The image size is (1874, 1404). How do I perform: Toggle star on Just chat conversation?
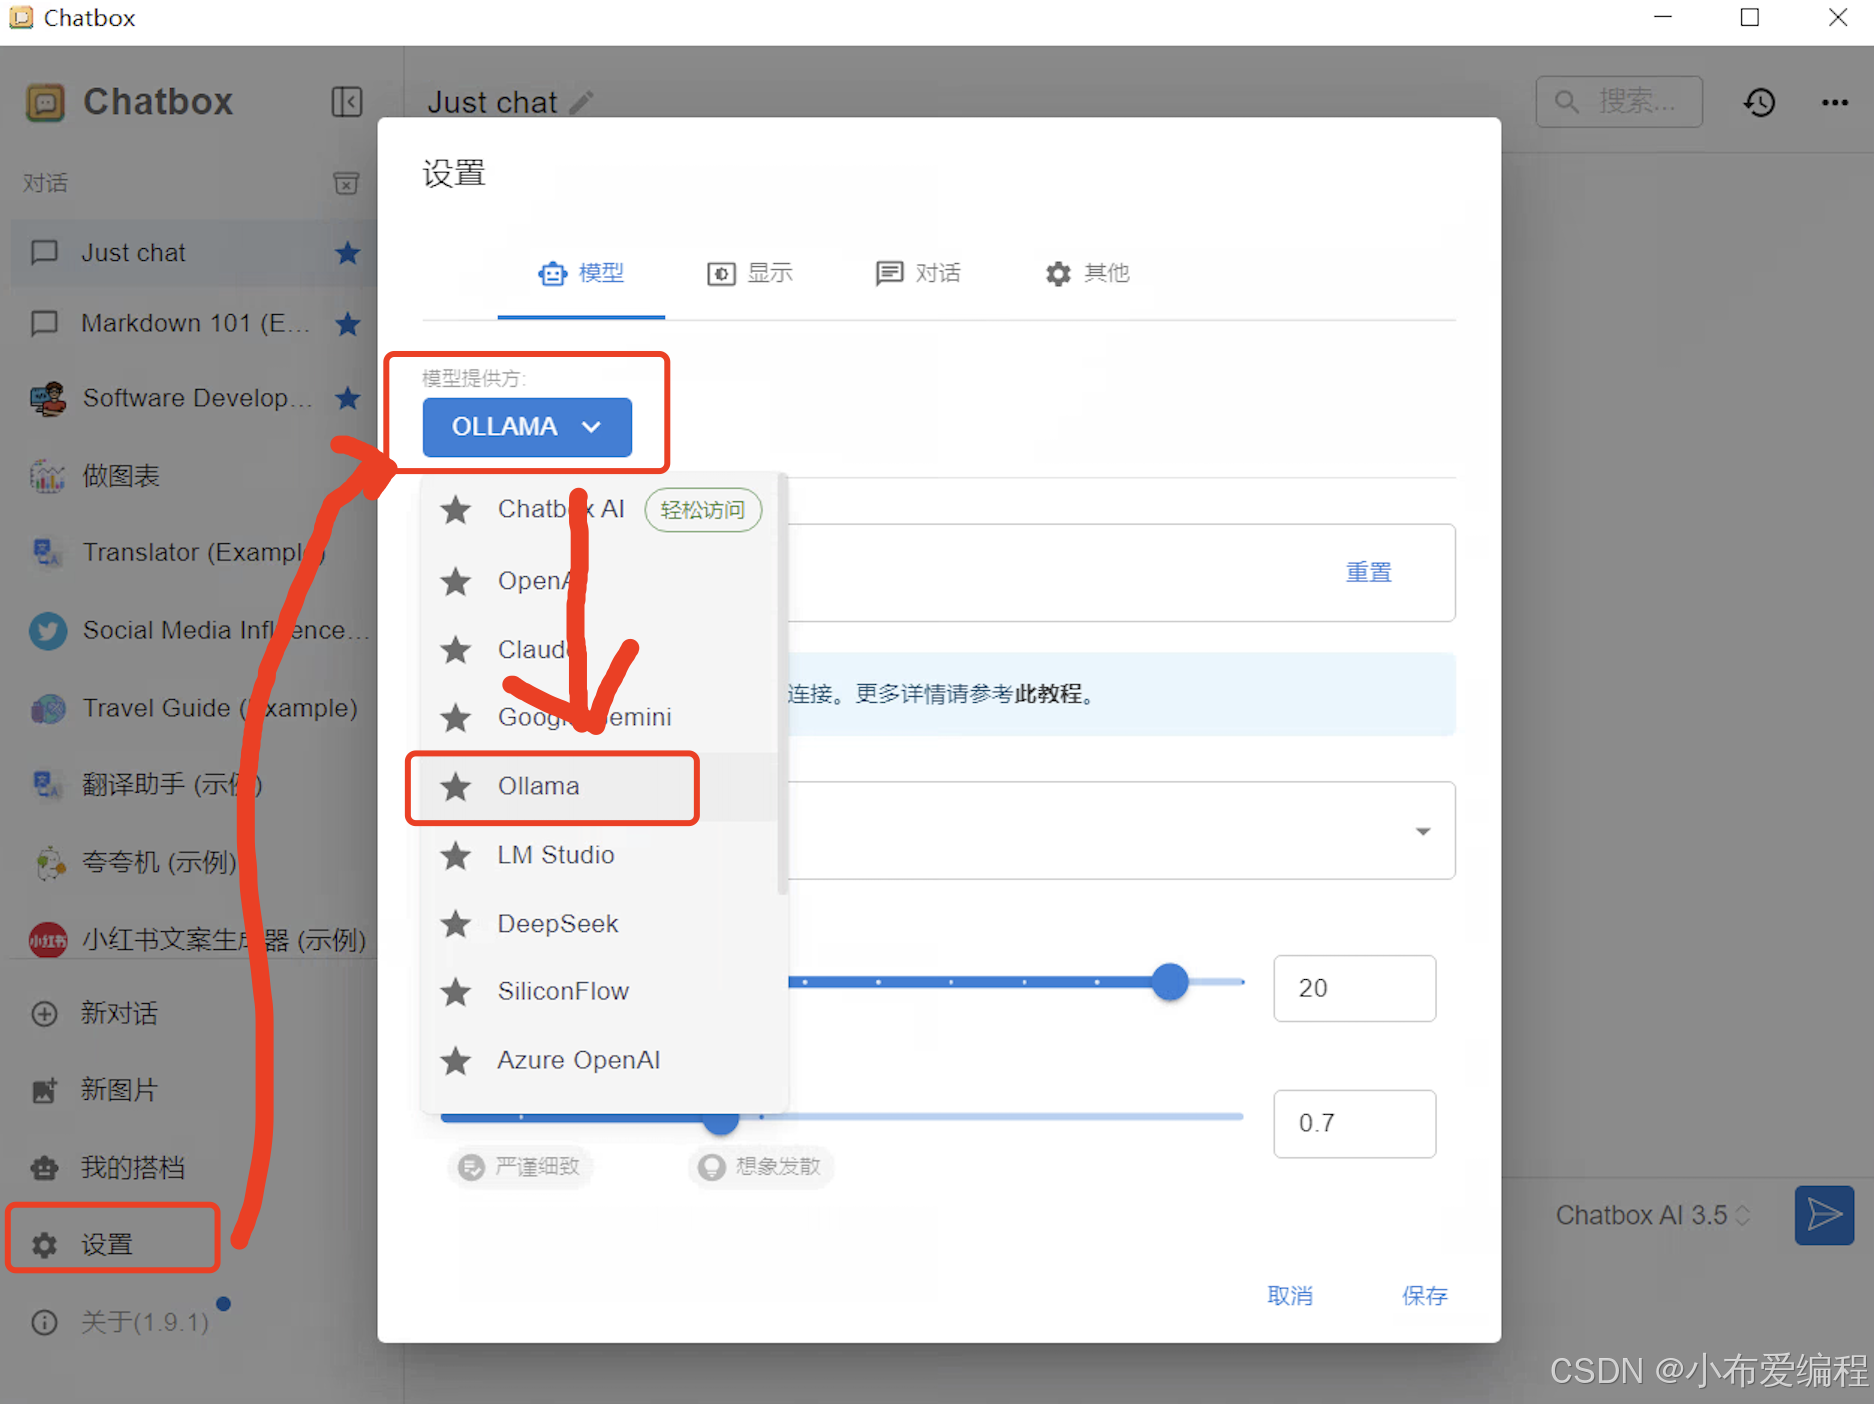tap(348, 253)
